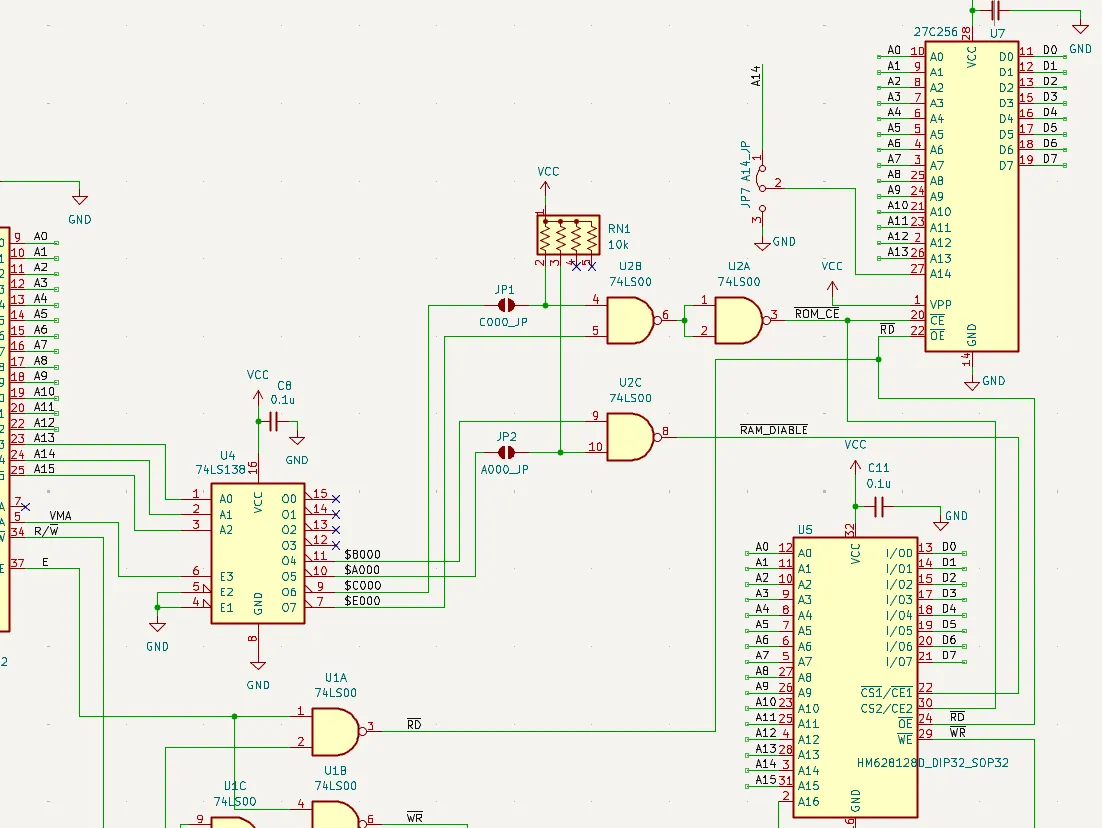Select the JP7 A14_JP three-pin jumper
The height and width of the screenshot is (828, 1102).
tap(762, 188)
